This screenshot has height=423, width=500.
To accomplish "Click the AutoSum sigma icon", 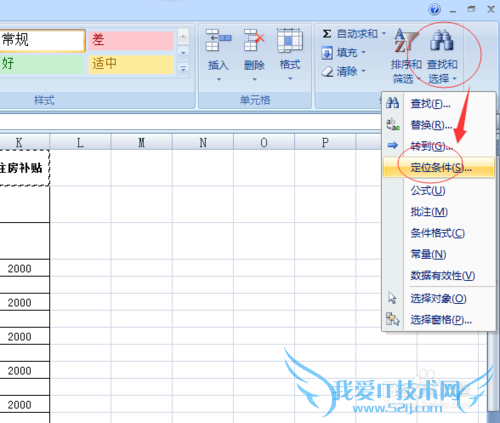I will coord(327,34).
